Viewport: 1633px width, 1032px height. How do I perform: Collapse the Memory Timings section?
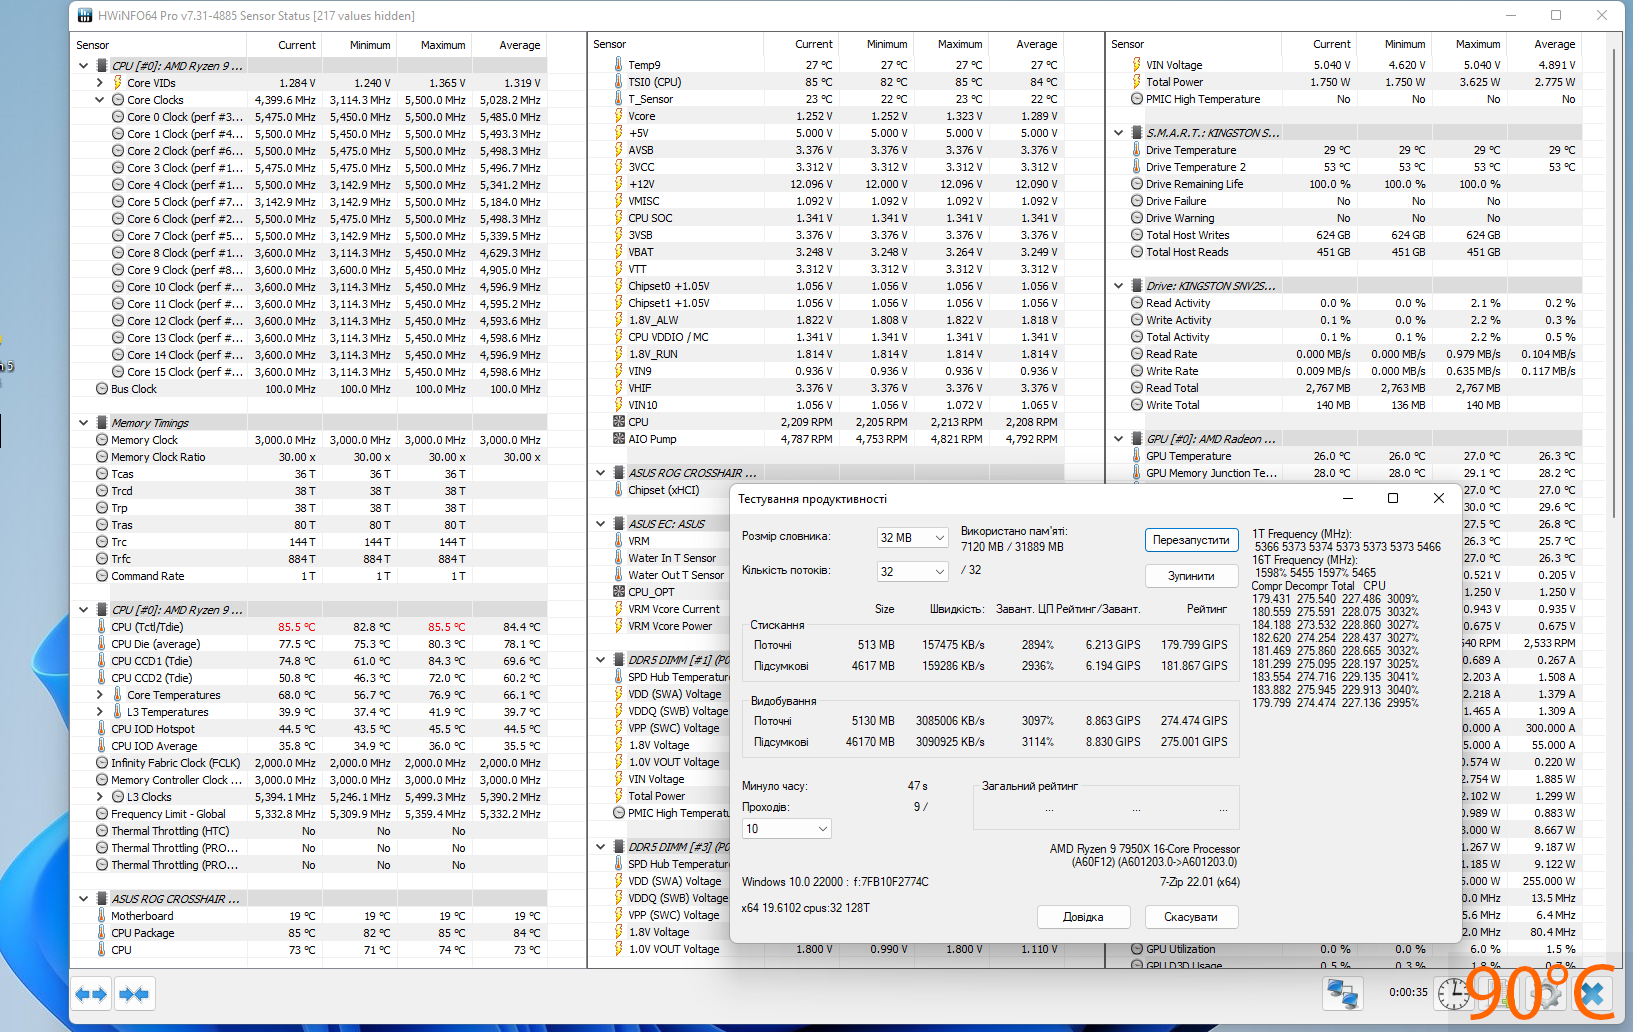tap(84, 423)
